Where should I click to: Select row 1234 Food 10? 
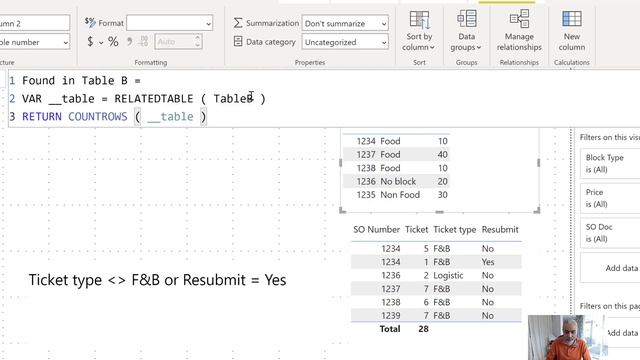coord(396,141)
